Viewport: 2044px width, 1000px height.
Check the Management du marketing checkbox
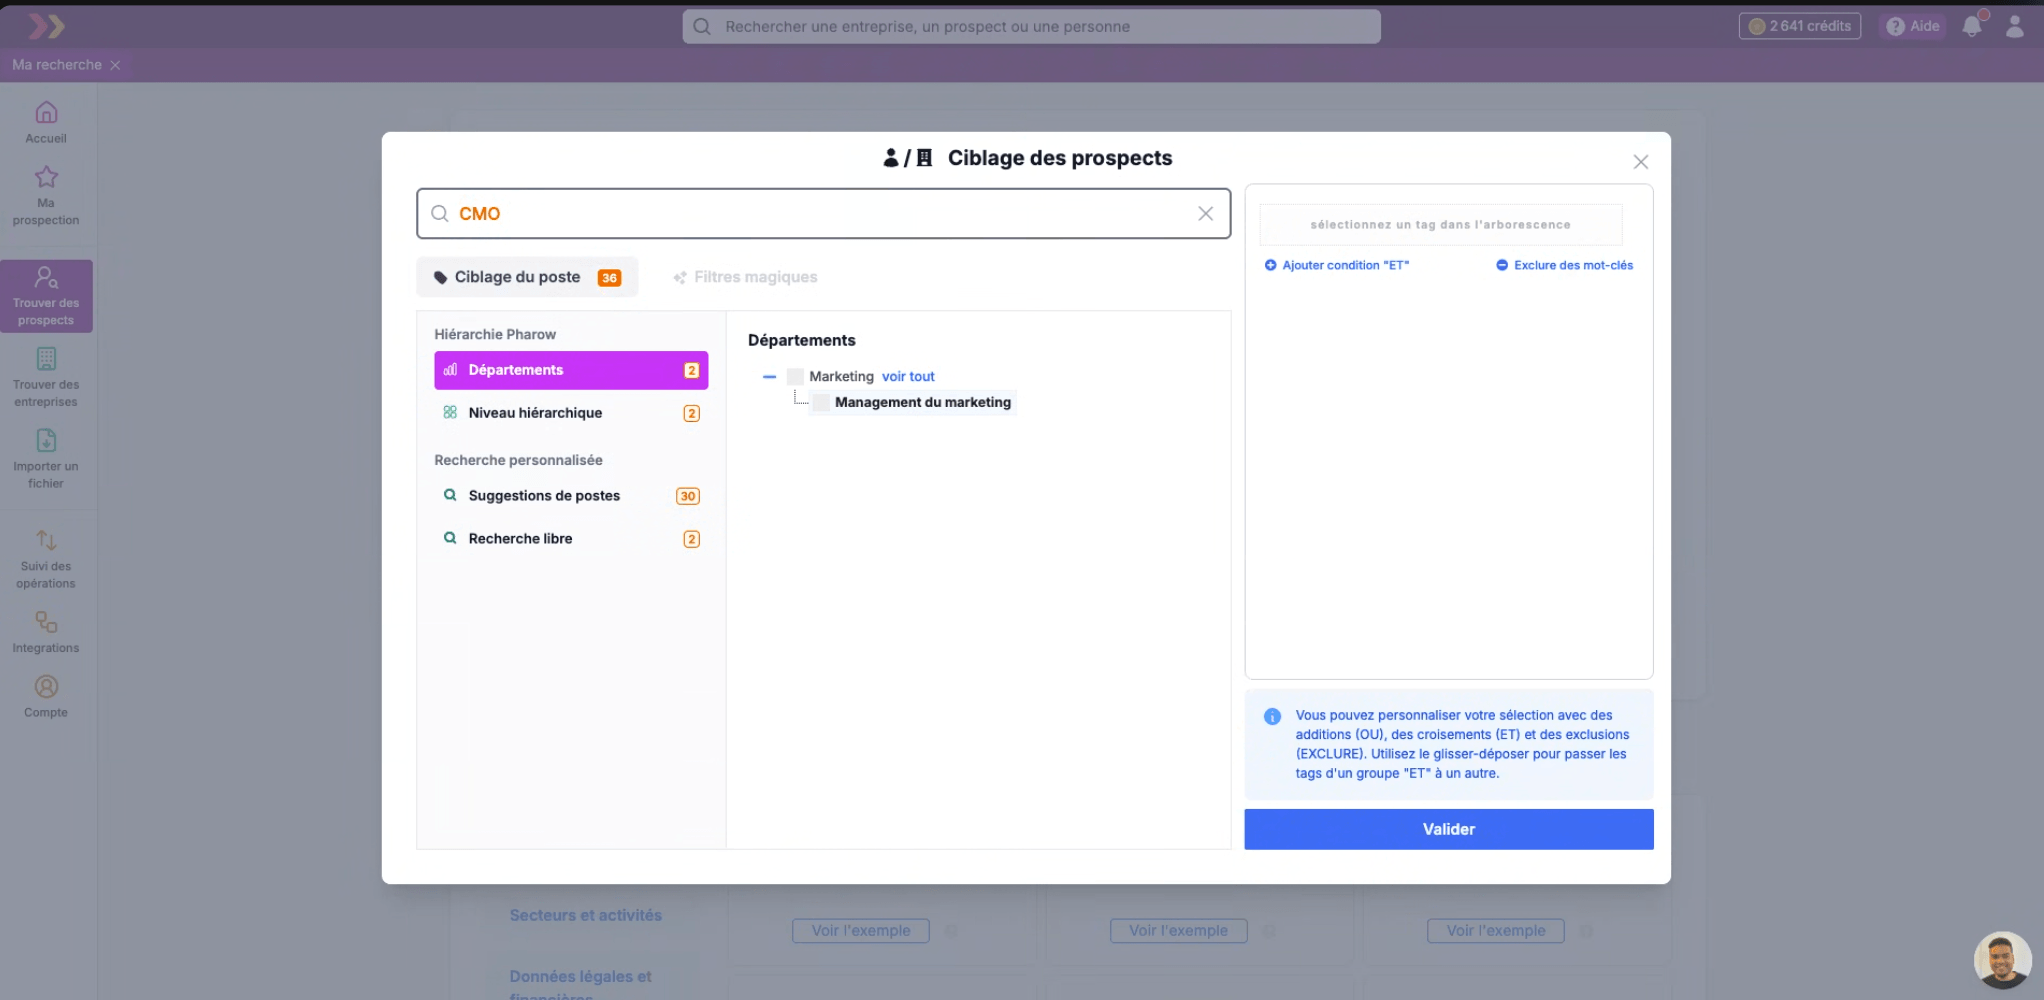point(821,403)
